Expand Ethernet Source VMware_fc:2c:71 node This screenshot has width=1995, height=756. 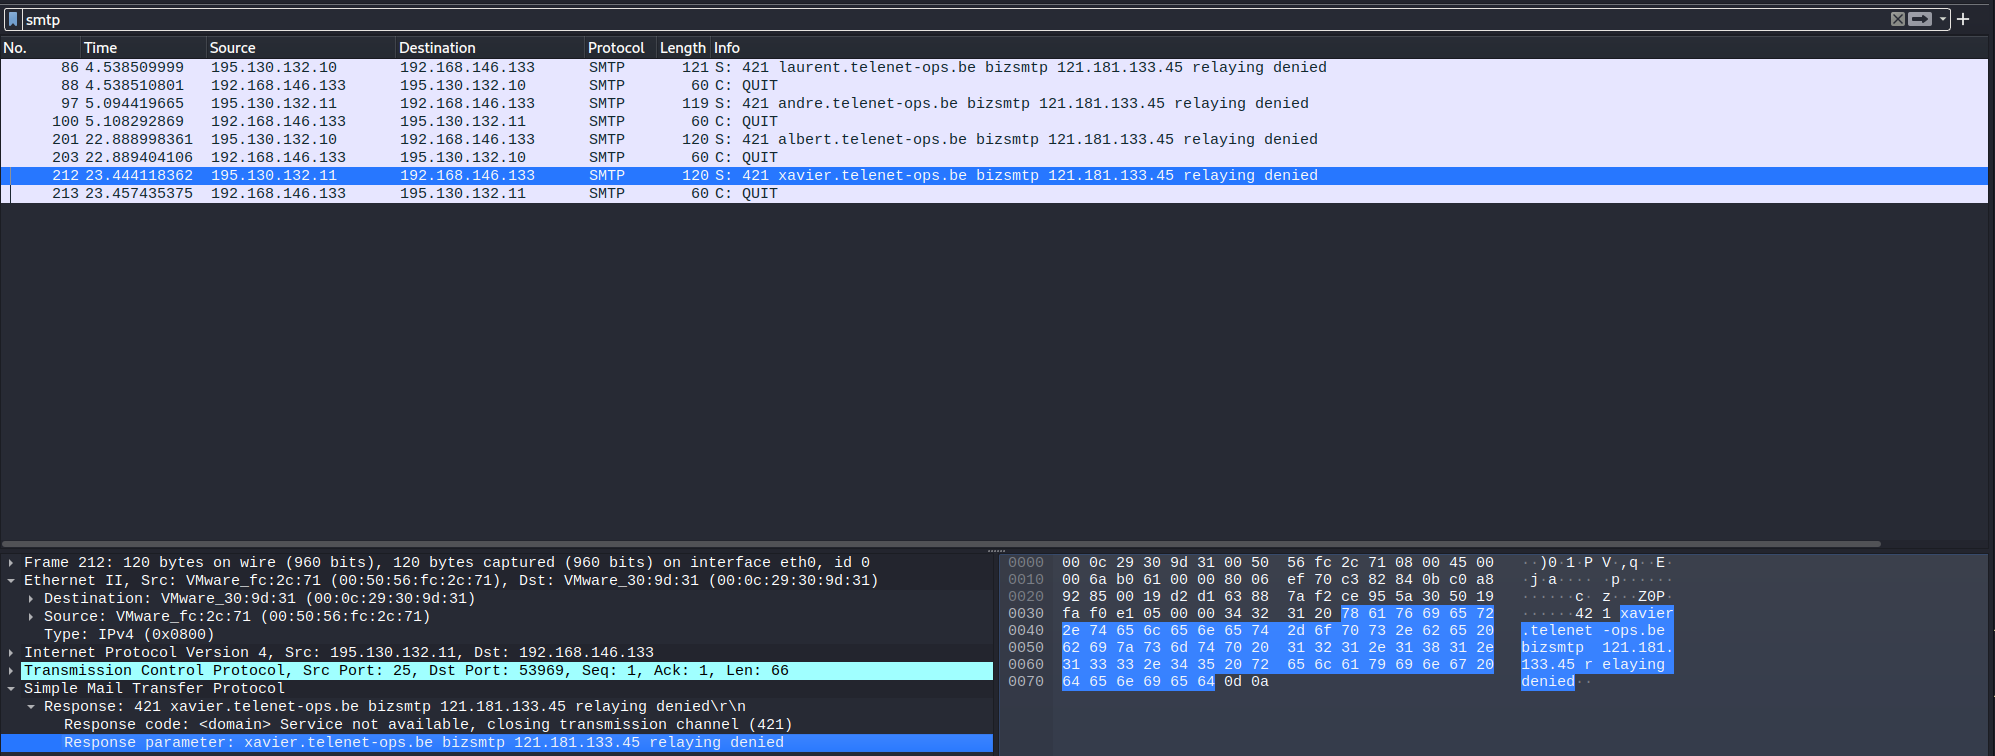tap(31, 617)
